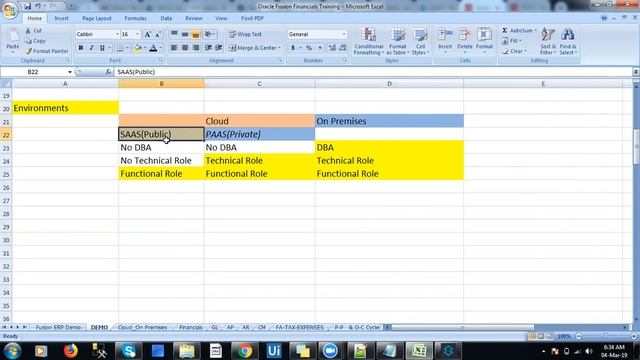Click the Fill button in Editing
This screenshot has width=640, height=360.
click(512, 41)
